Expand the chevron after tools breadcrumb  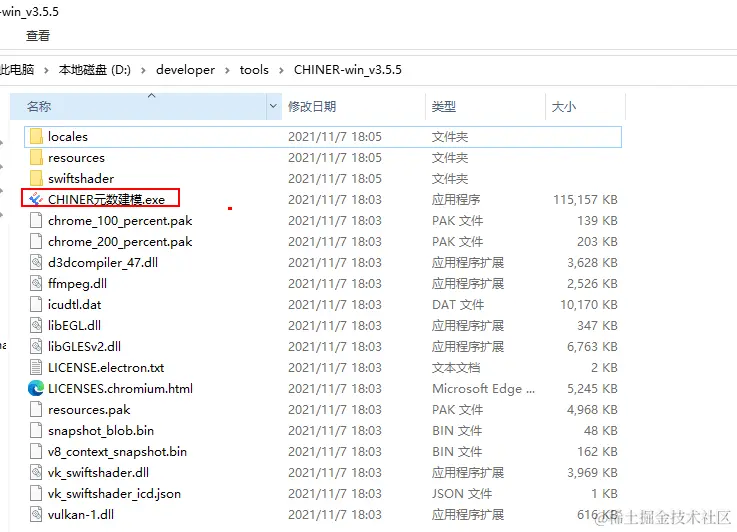281,70
